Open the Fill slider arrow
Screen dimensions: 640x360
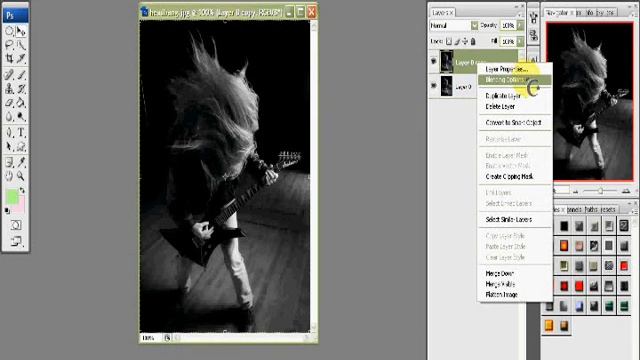[520, 41]
